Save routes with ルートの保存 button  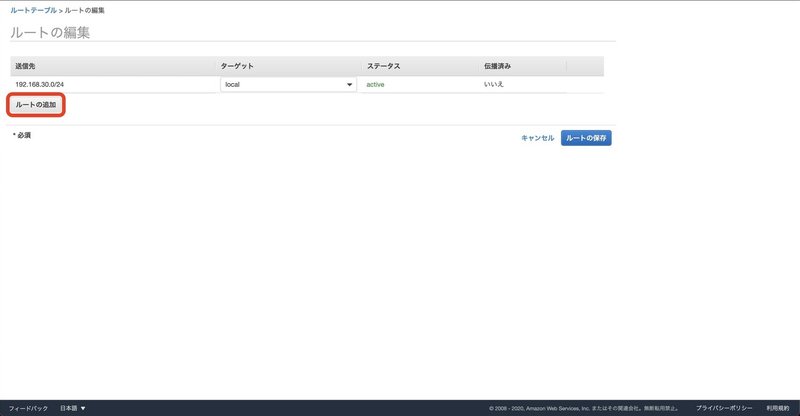point(586,138)
